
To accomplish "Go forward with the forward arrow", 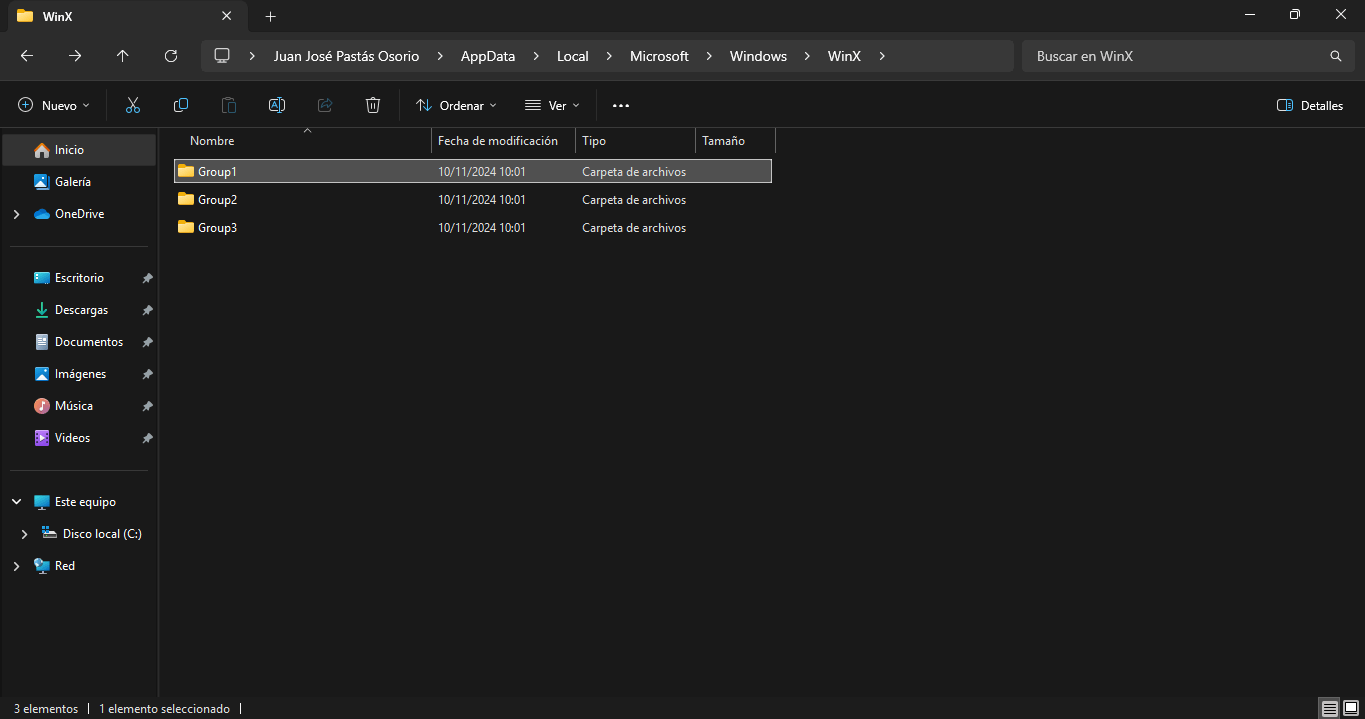I will click(75, 56).
